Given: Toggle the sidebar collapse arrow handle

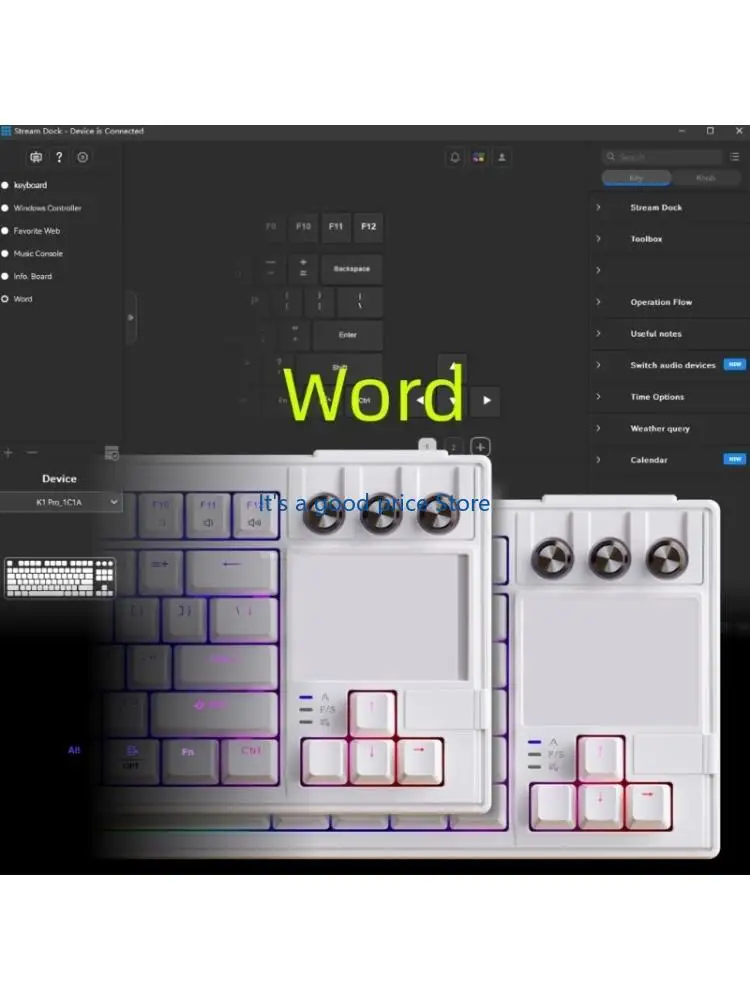Looking at the screenshot, I should (131, 317).
